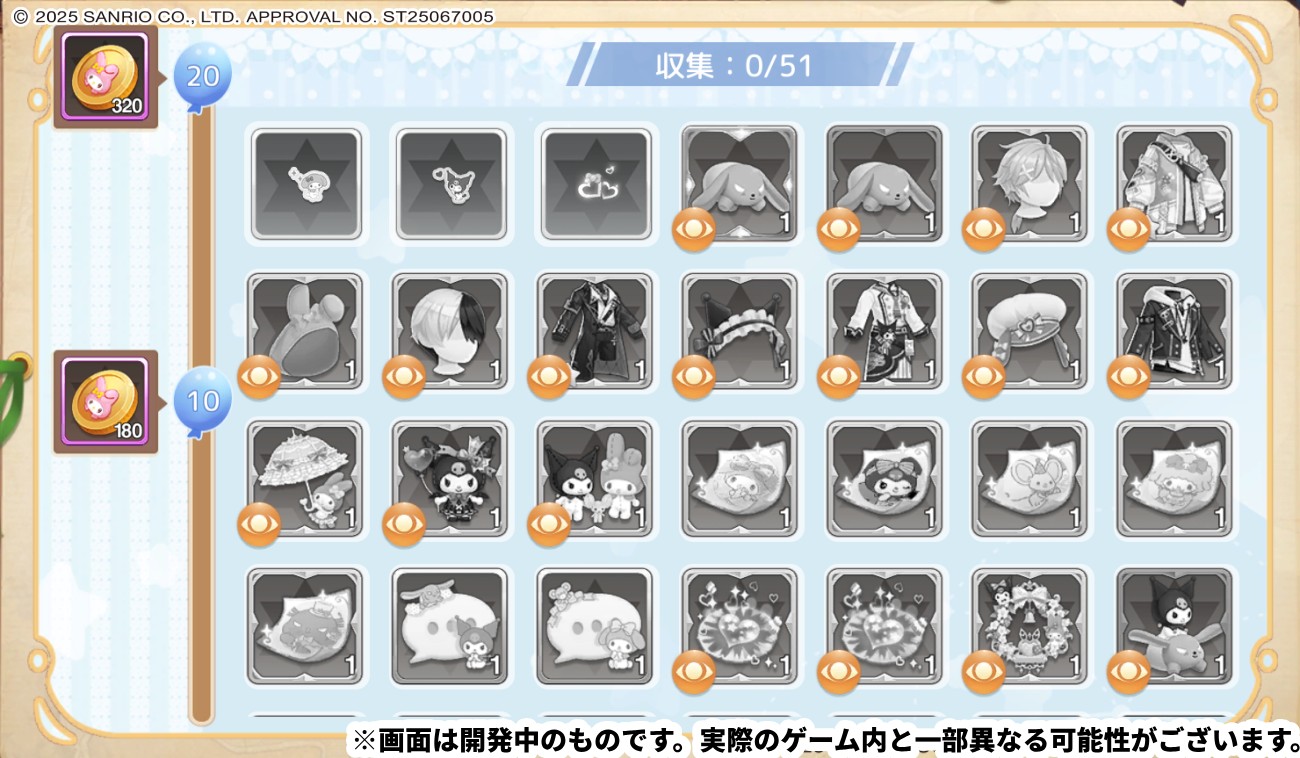The height and width of the screenshot is (758, 1300).
Task: Open the flower wreath frame item
Action: [1031, 626]
